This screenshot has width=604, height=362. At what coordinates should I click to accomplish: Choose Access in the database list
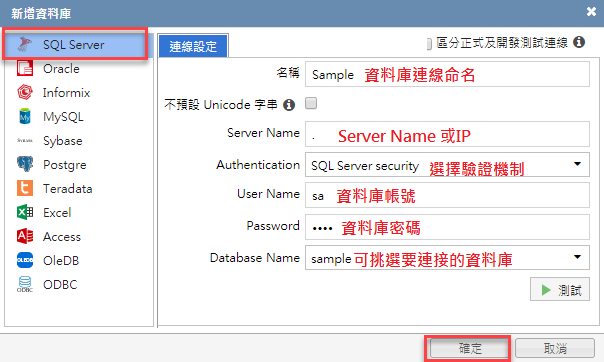(x=62, y=236)
